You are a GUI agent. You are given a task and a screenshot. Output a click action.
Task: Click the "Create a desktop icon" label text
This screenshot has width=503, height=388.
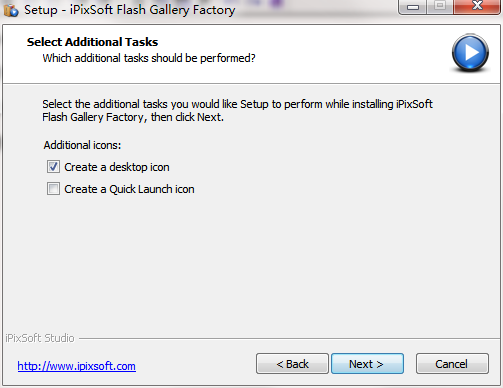117,167
